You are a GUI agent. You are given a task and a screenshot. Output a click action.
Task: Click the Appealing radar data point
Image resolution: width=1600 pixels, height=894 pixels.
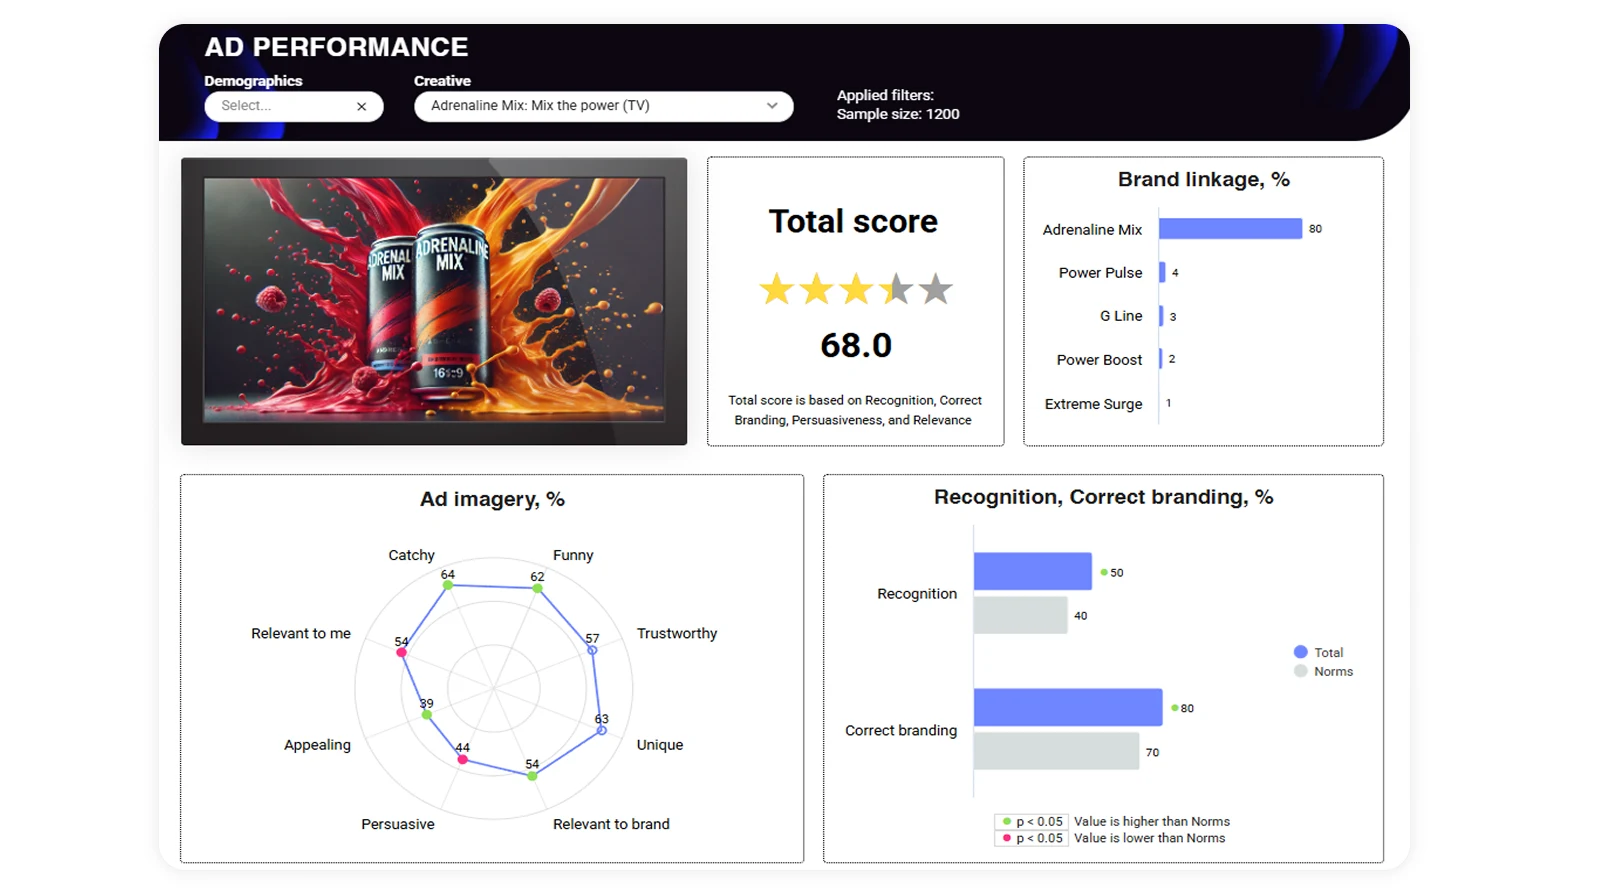click(427, 715)
